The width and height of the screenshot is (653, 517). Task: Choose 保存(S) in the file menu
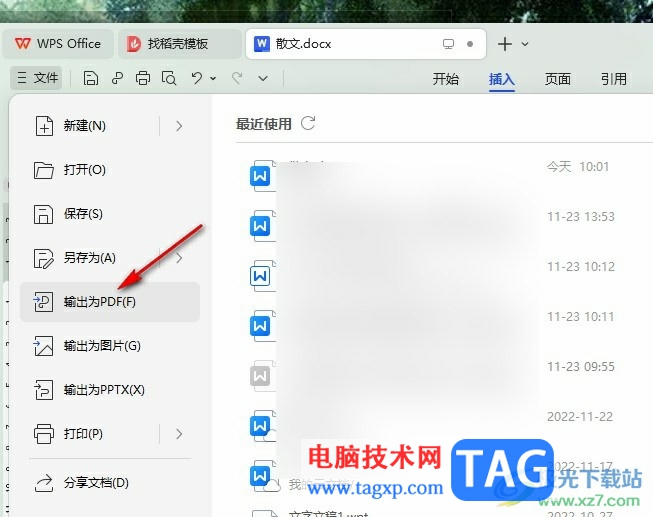pos(110,214)
